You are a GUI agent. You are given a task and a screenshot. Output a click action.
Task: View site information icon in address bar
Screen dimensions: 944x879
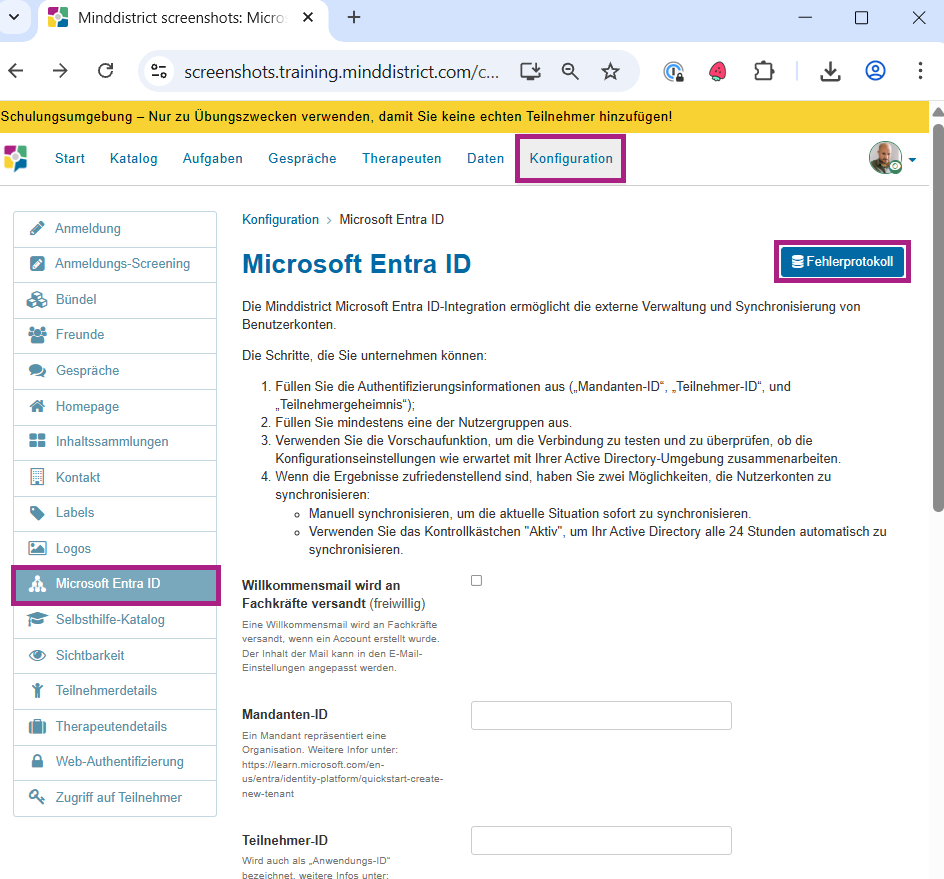click(159, 71)
